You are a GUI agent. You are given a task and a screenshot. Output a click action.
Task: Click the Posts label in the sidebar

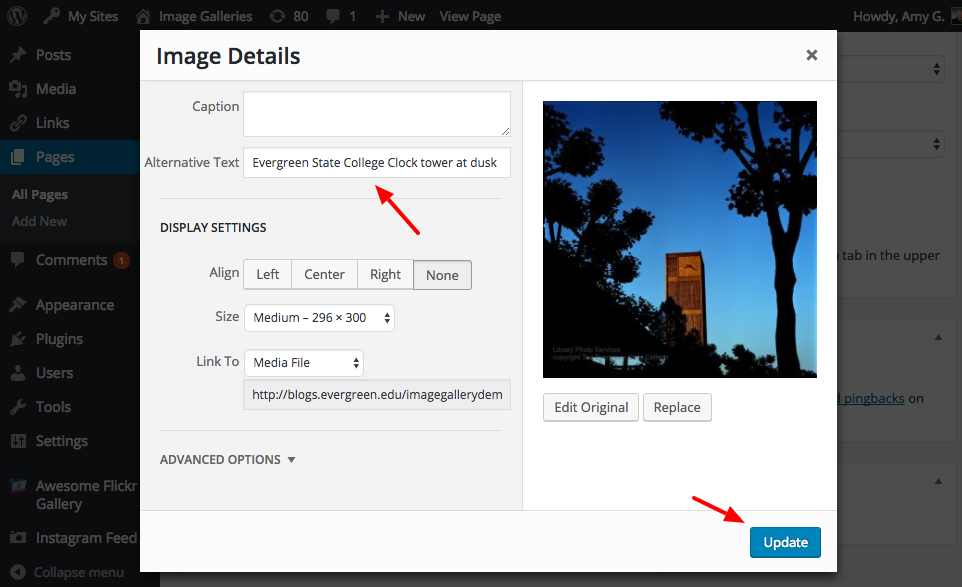pos(53,55)
